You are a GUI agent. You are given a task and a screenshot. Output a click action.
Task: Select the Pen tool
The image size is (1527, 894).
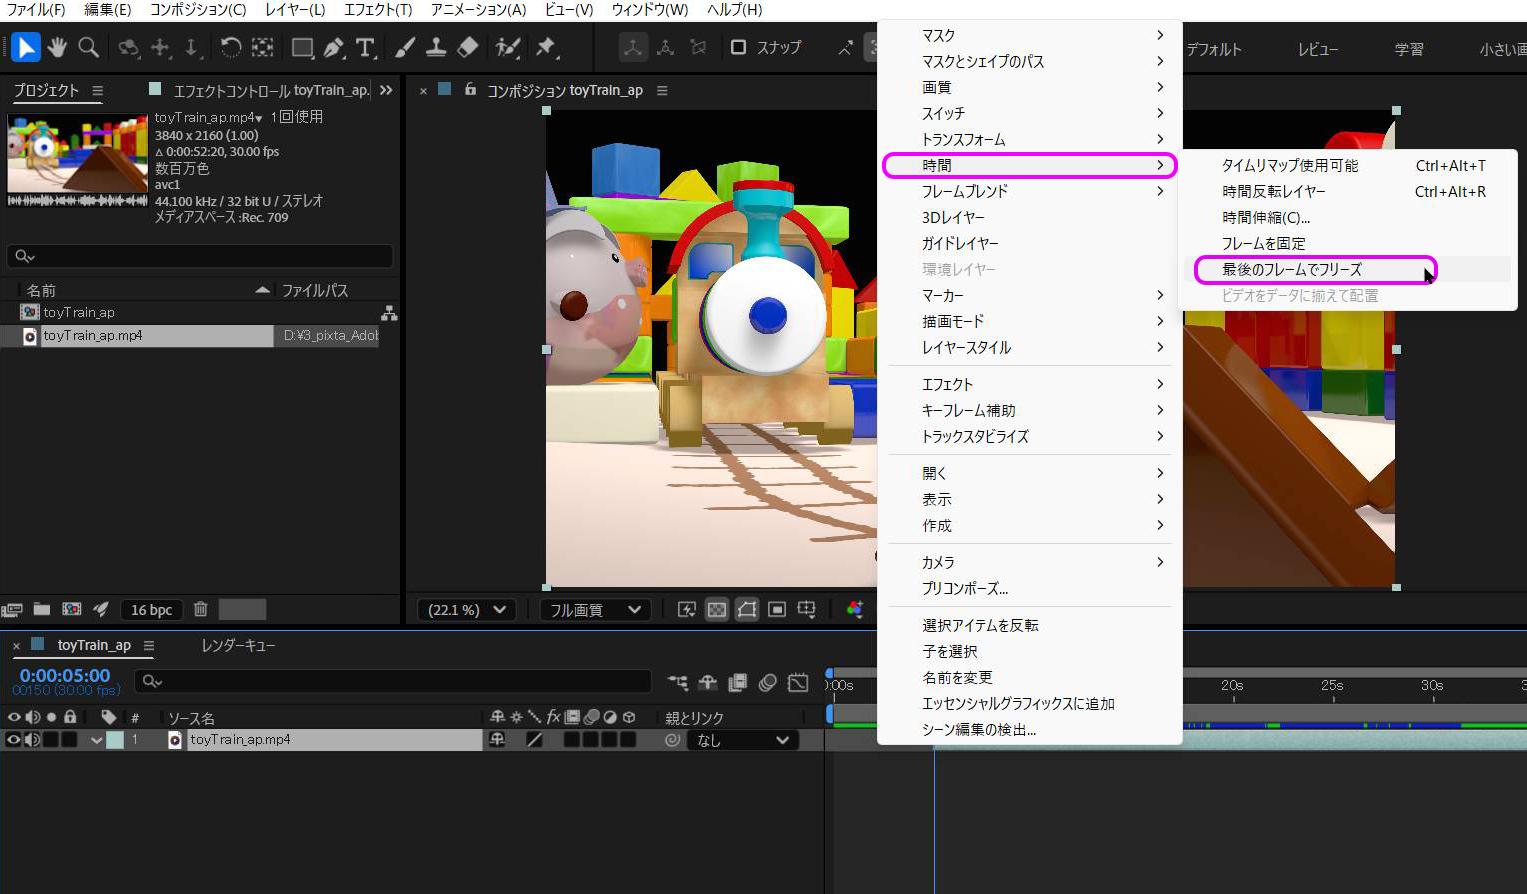(x=334, y=47)
